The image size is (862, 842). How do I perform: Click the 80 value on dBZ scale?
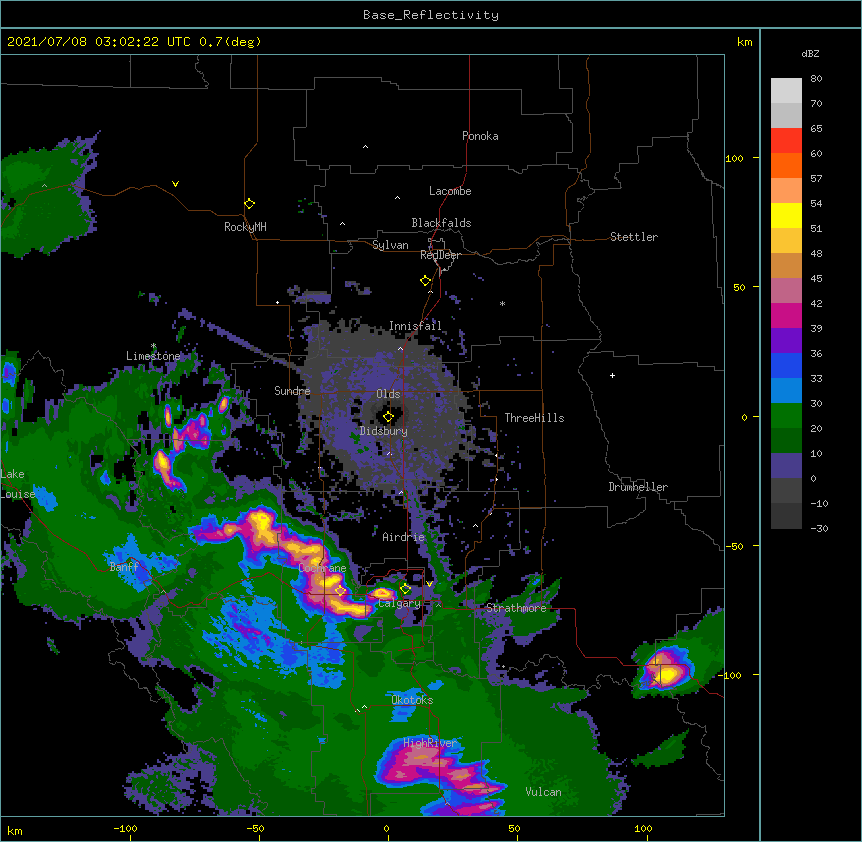point(816,79)
